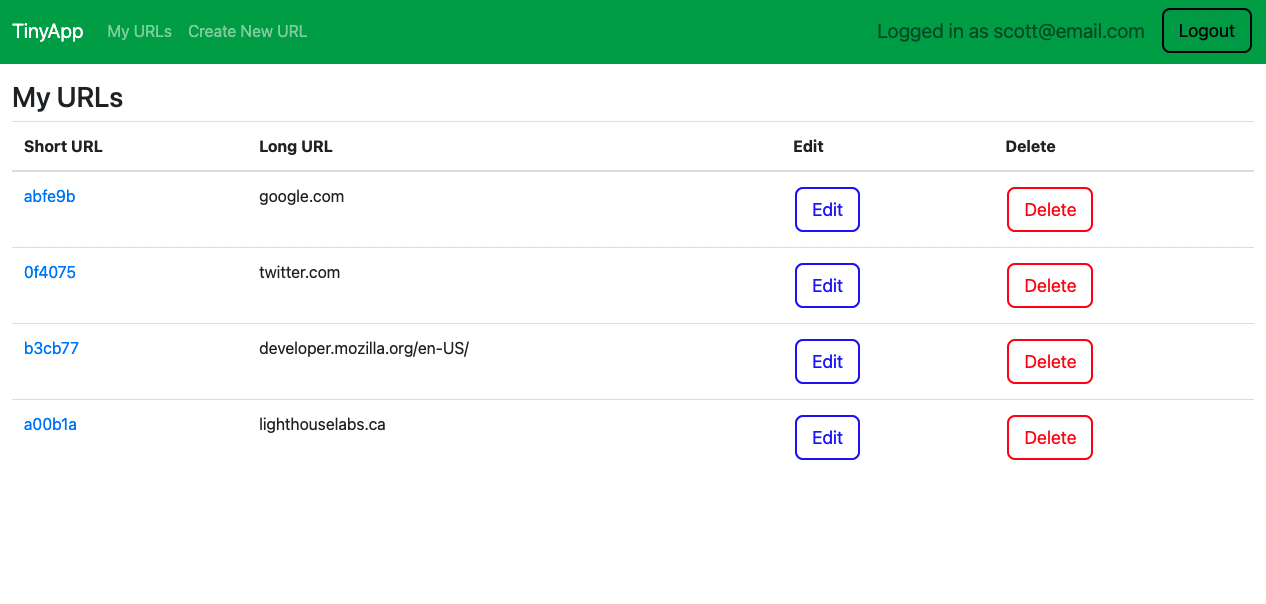Select Create New URL in navigation
The height and width of the screenshot is (604, 1266).
[247, 31]
